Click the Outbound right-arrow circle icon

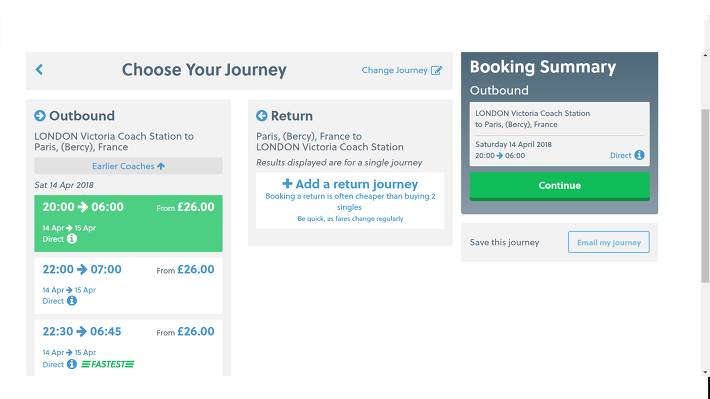[x=40, y=115]
